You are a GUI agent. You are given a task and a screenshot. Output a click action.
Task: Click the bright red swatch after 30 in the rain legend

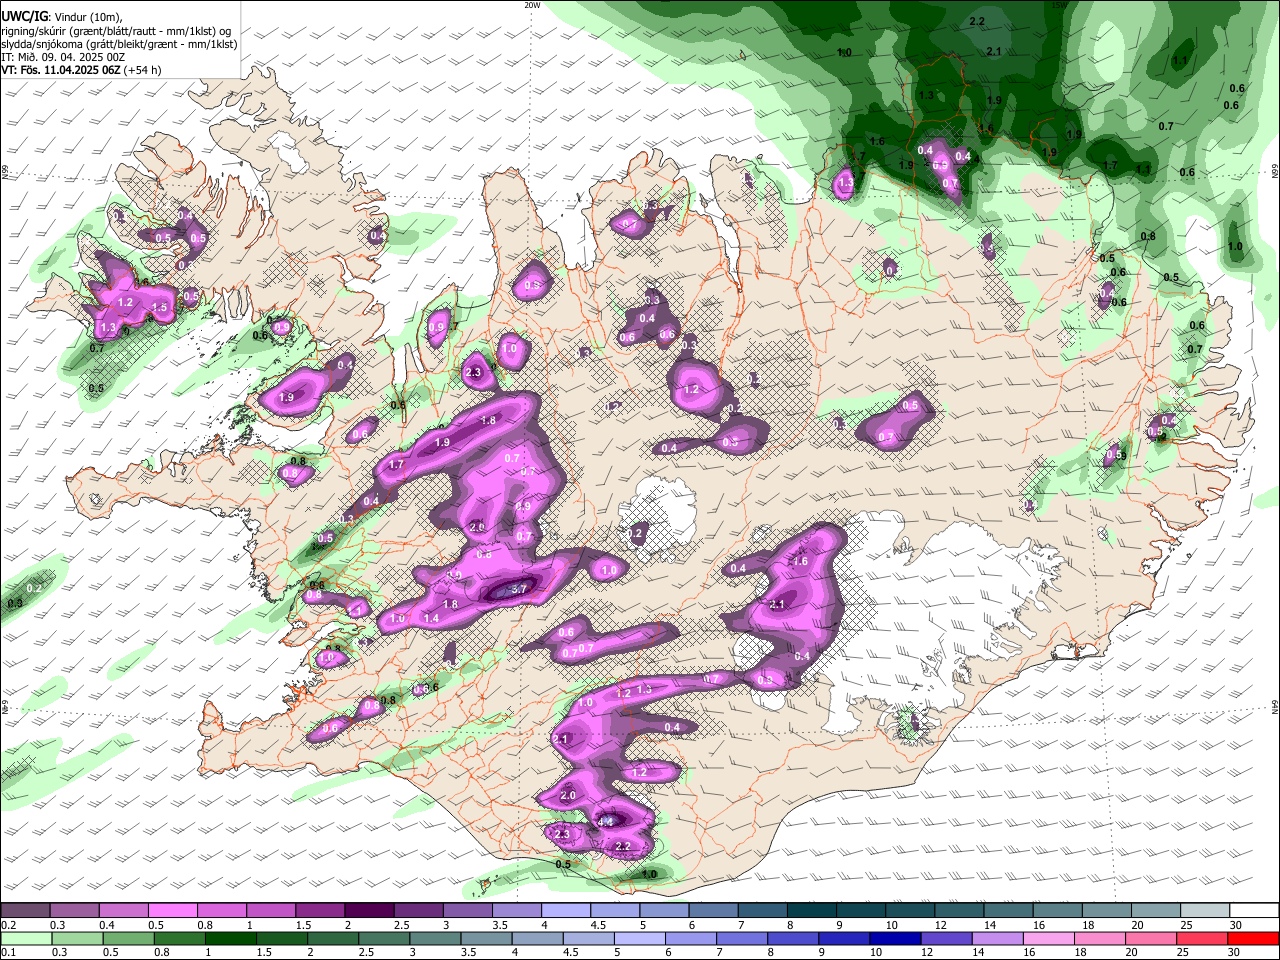click(1254, 938)
